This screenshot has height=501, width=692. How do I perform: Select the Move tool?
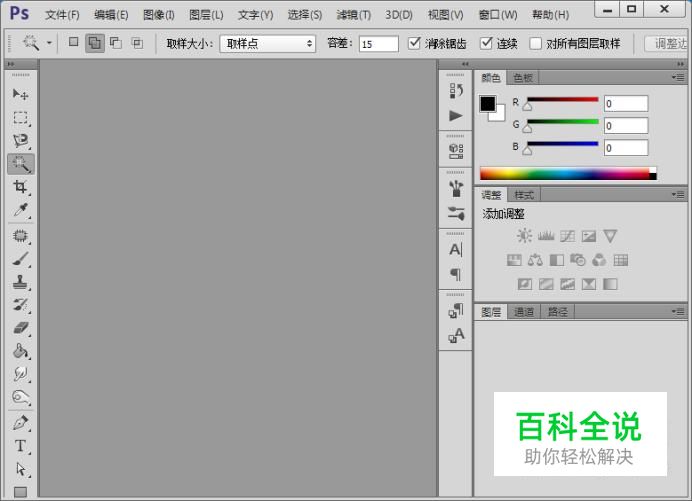tap(20, 94)
